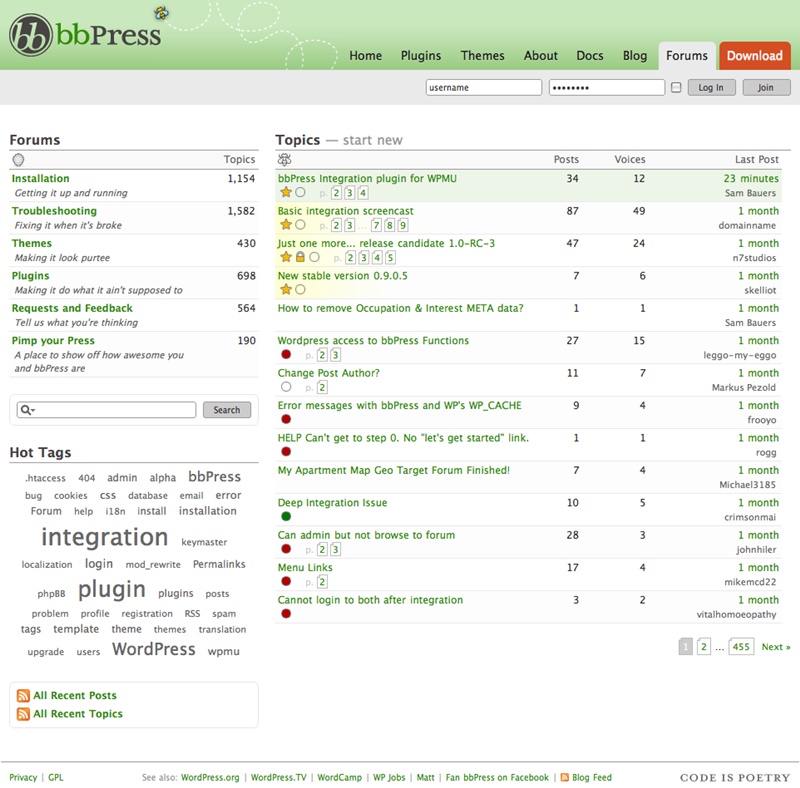Screen dimensions: 800x788
Task: Open the Troubleshooting forum
Action: (54, 211)
